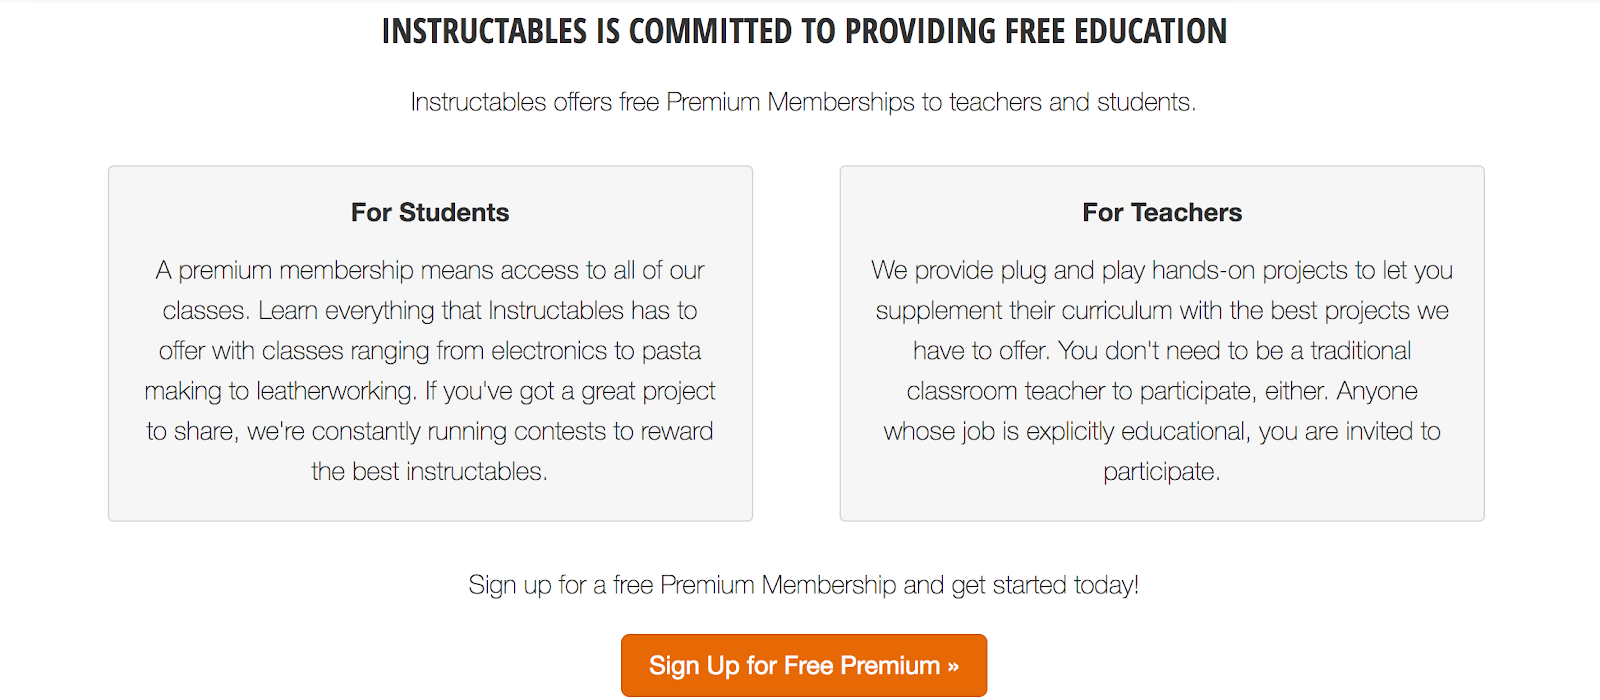Click the get started today sign-up prompt

pyautogui.click(x=804, y=585)
